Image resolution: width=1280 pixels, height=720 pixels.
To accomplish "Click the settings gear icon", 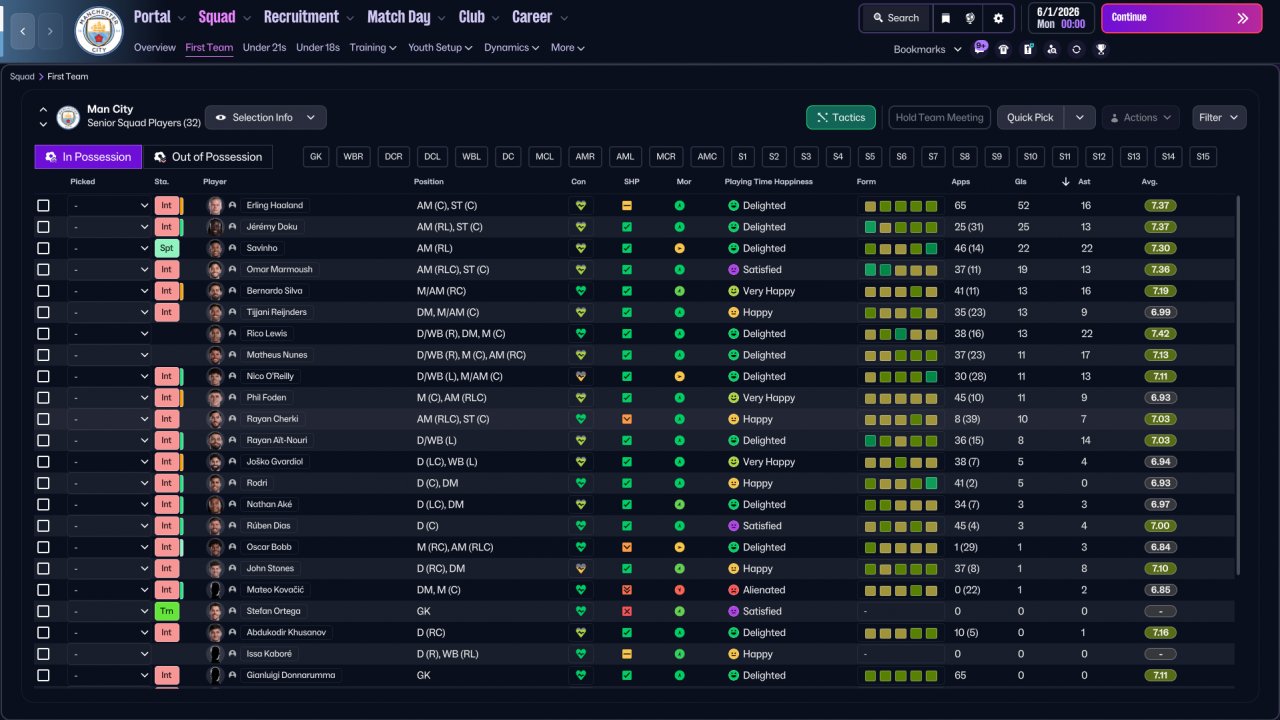I will [998, 18].
